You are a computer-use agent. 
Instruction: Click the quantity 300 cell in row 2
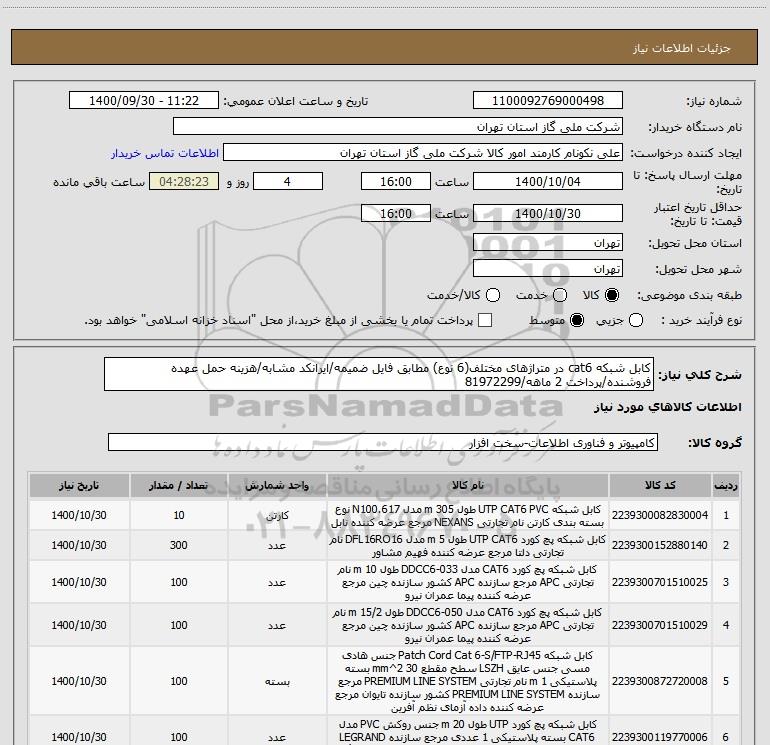click(179, 545)
